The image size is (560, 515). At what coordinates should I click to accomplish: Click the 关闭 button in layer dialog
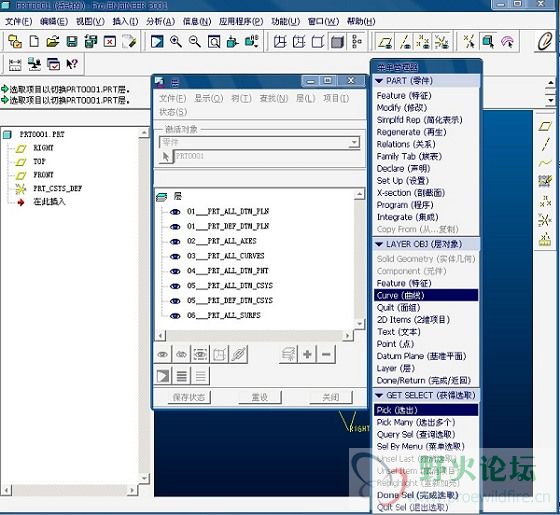click(331, 397)
